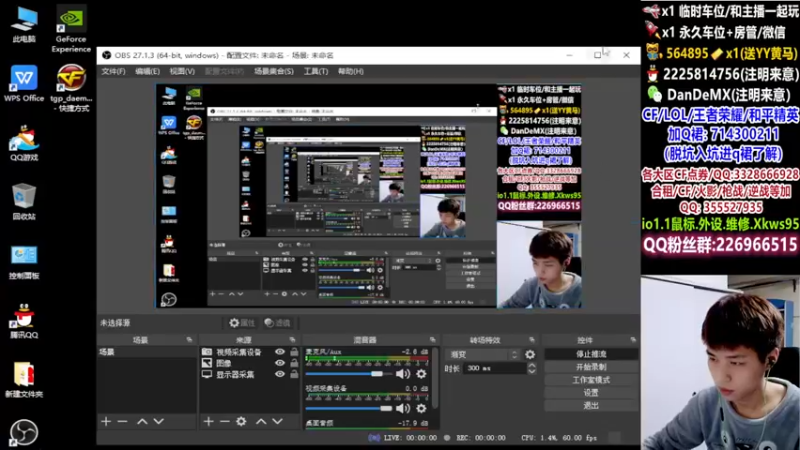The height and width of the screenshot is (450, 800).
Task: Select the 回收站 recycle bin icon
Action: pyautogui.click(x=24, y=202)
